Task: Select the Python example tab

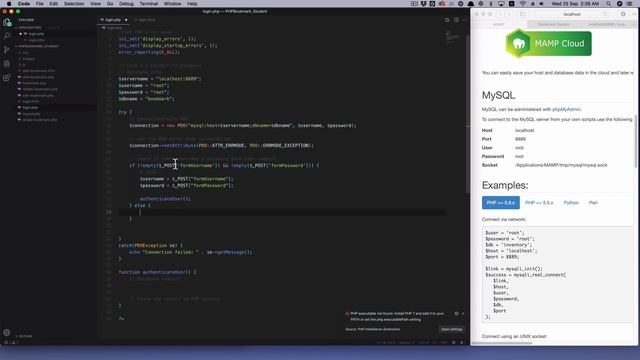Action: pos(571,202)
